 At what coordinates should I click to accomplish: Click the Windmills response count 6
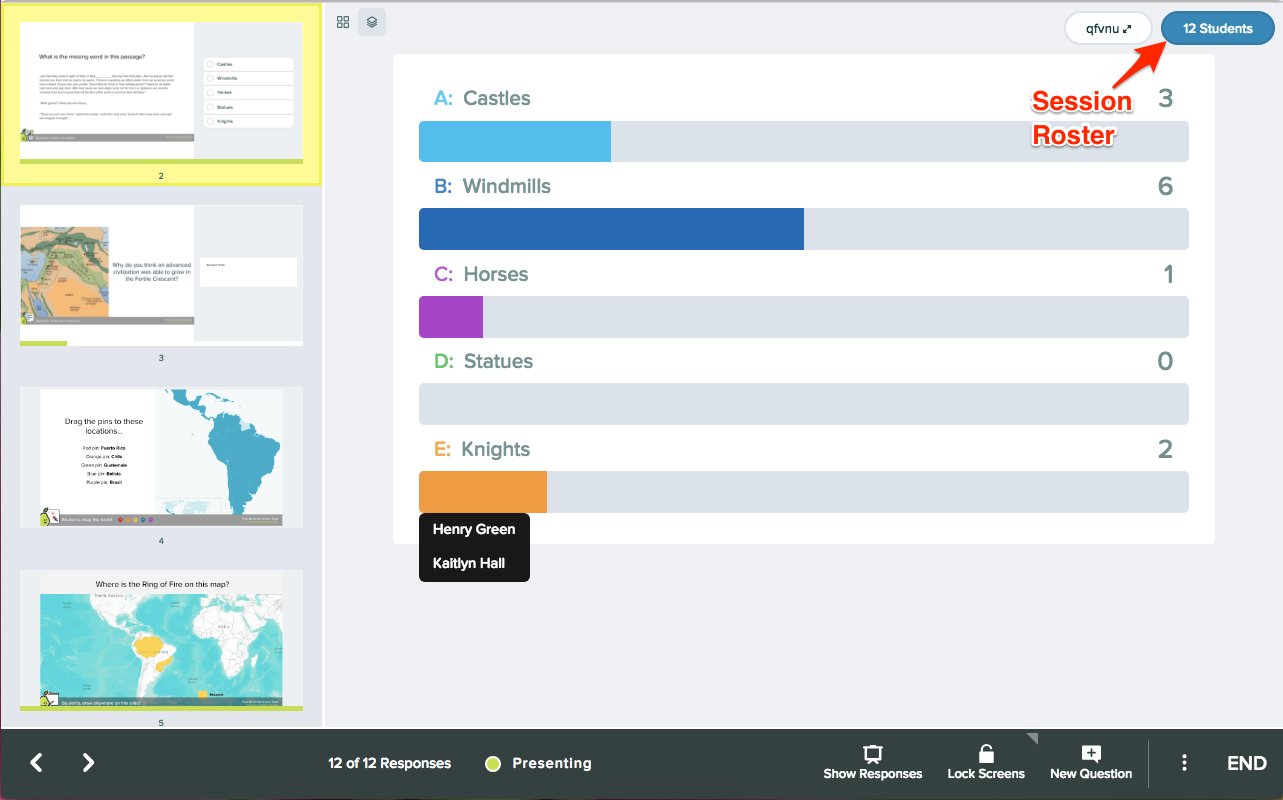1165,186
